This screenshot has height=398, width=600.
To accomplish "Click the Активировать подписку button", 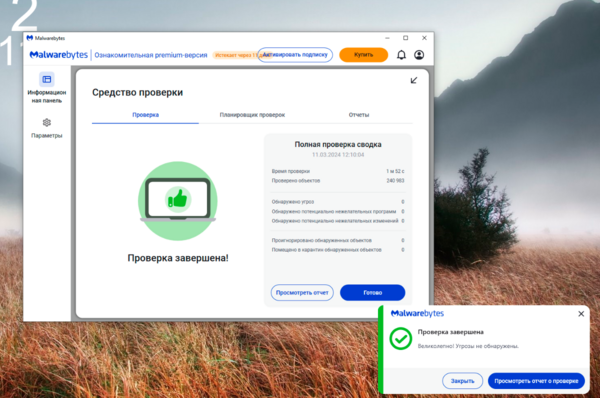I will pos(295,55).
